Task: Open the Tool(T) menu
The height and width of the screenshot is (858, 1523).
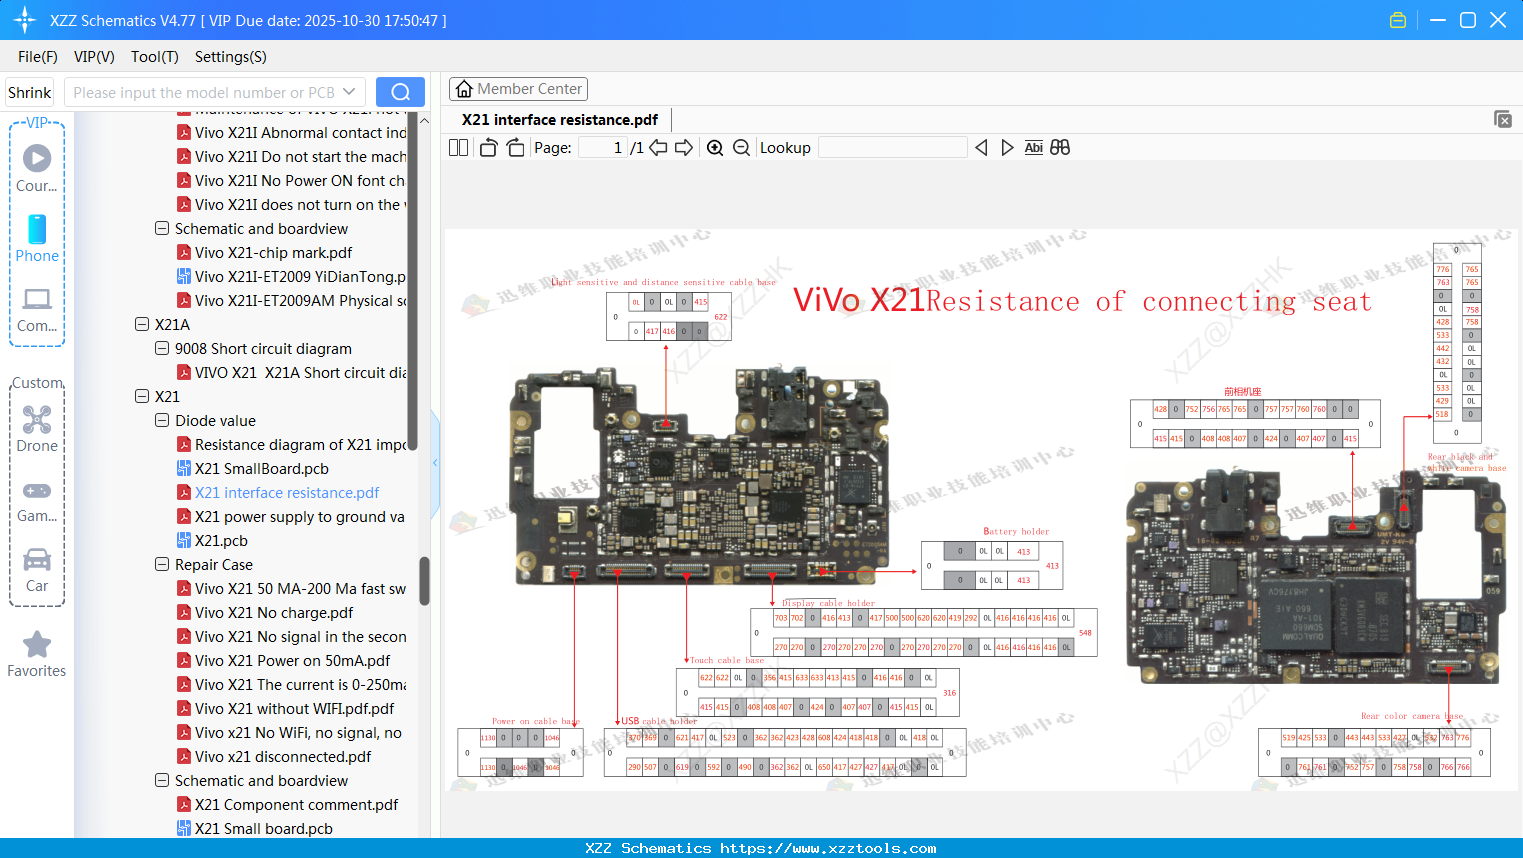Action: [x=154, y=57]
